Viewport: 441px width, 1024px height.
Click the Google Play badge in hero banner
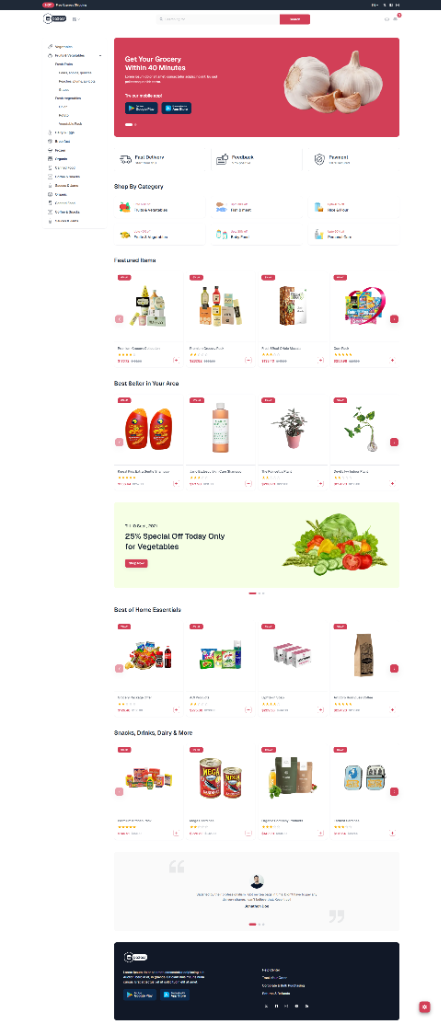(142, 108)
